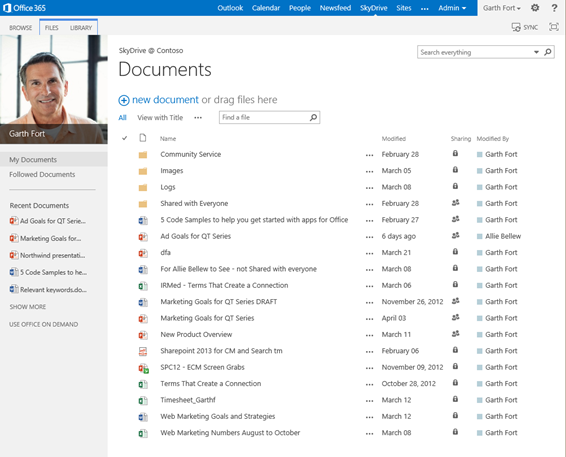566x457 pixels.
Task: Click PowerPoint icon beside Northwind presentation recent item
Action: [x=14, y=255]
